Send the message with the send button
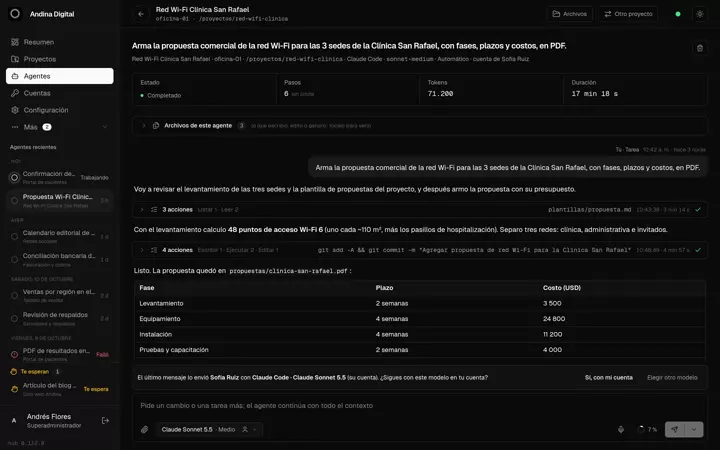The image size is (720, 450). [x=675, y=430]
